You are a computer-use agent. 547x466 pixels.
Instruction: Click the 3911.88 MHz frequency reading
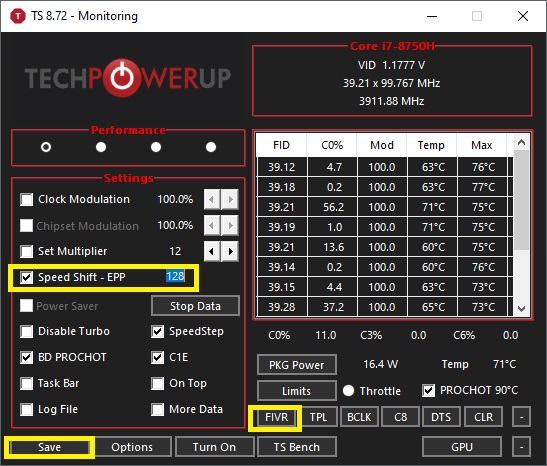tap(391, 101)
